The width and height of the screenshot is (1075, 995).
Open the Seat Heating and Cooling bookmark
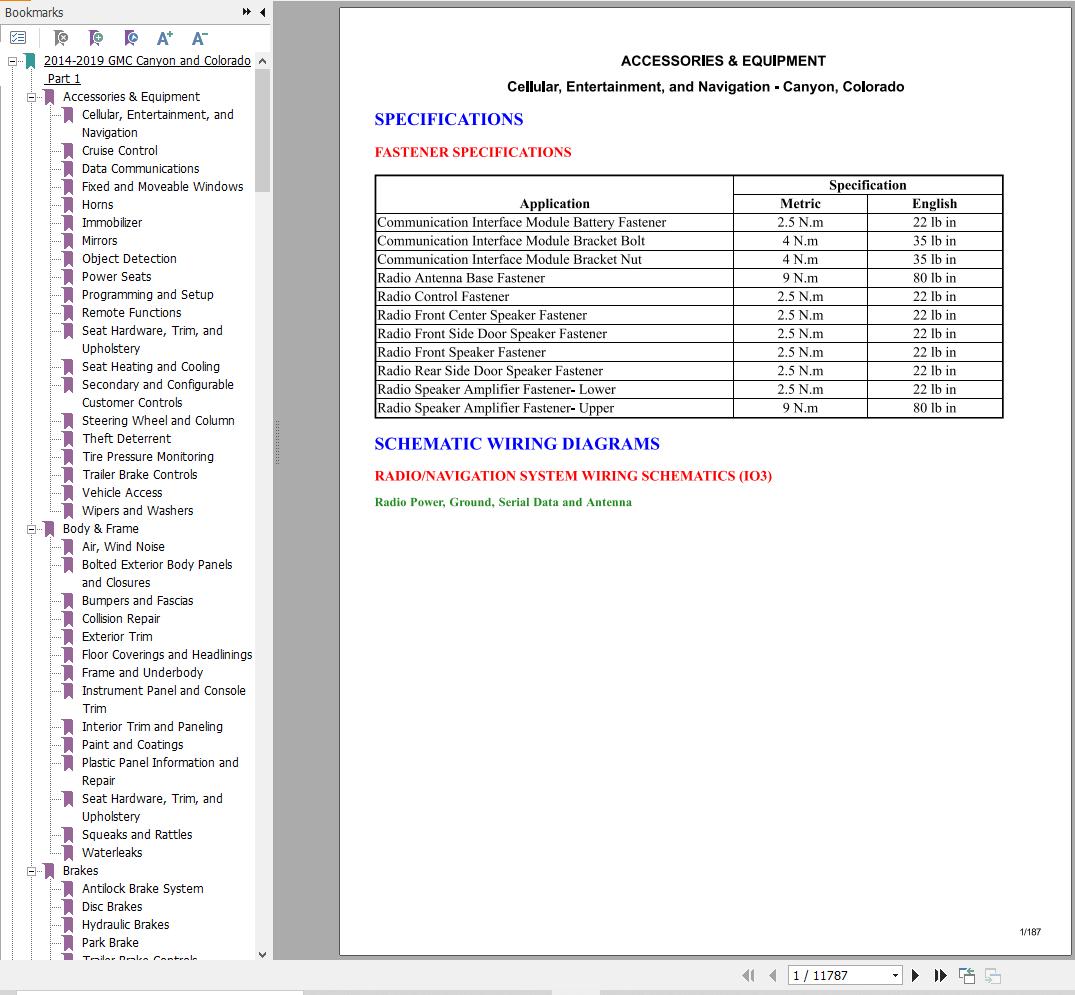(151, 367)
